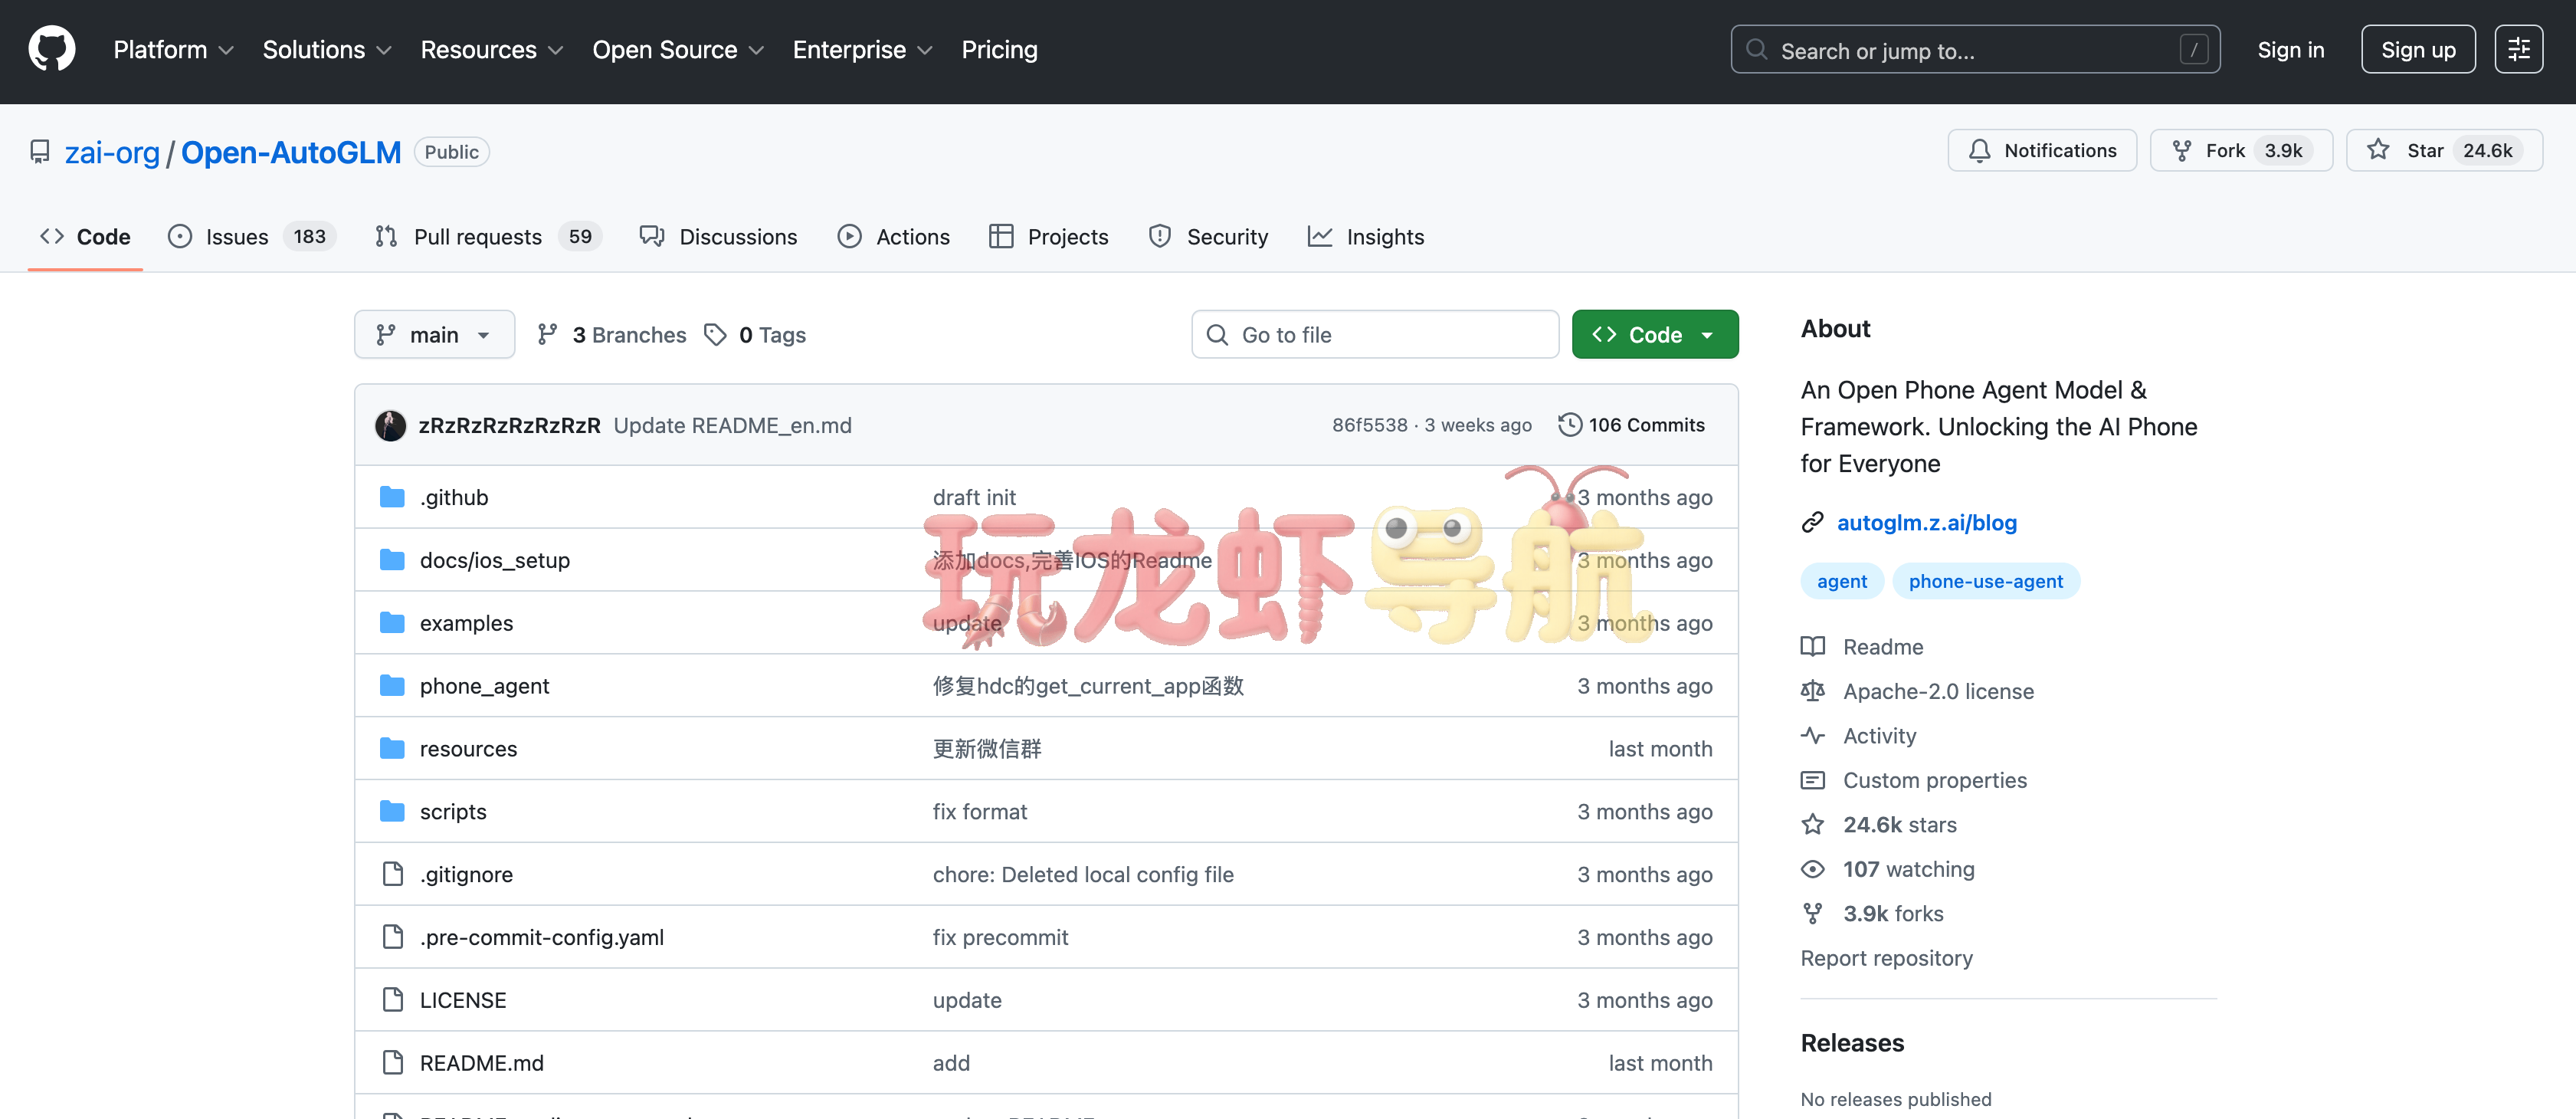Click the Sign in link
This screenshot has height=1119, width=2576.
click(2290, 50)
